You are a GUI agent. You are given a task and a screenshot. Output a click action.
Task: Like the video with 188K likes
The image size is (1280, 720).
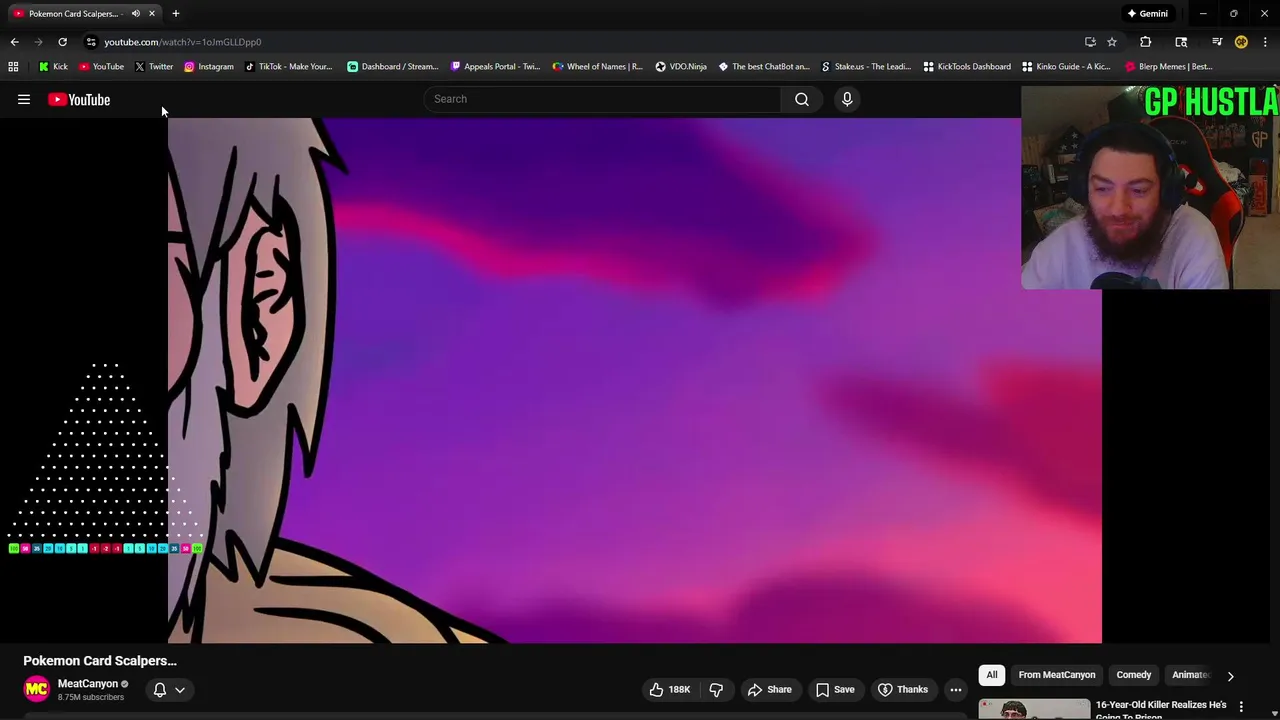(x=670, y=689)
